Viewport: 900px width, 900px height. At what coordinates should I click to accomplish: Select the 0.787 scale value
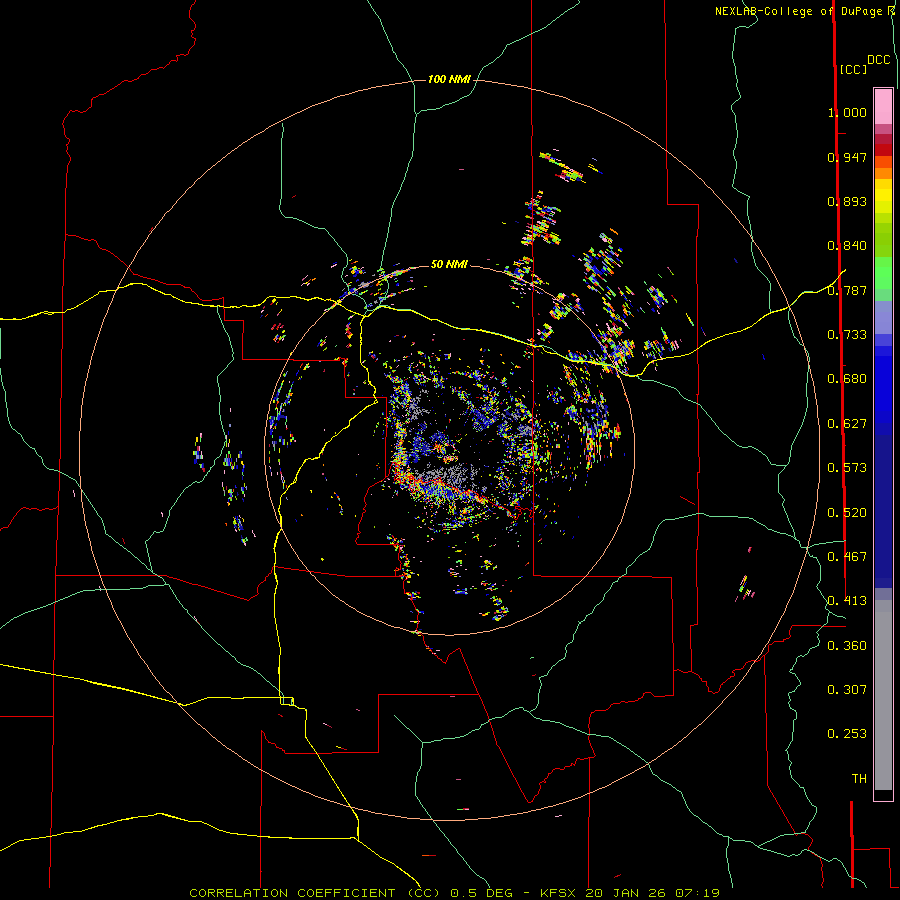click(847, 290)
